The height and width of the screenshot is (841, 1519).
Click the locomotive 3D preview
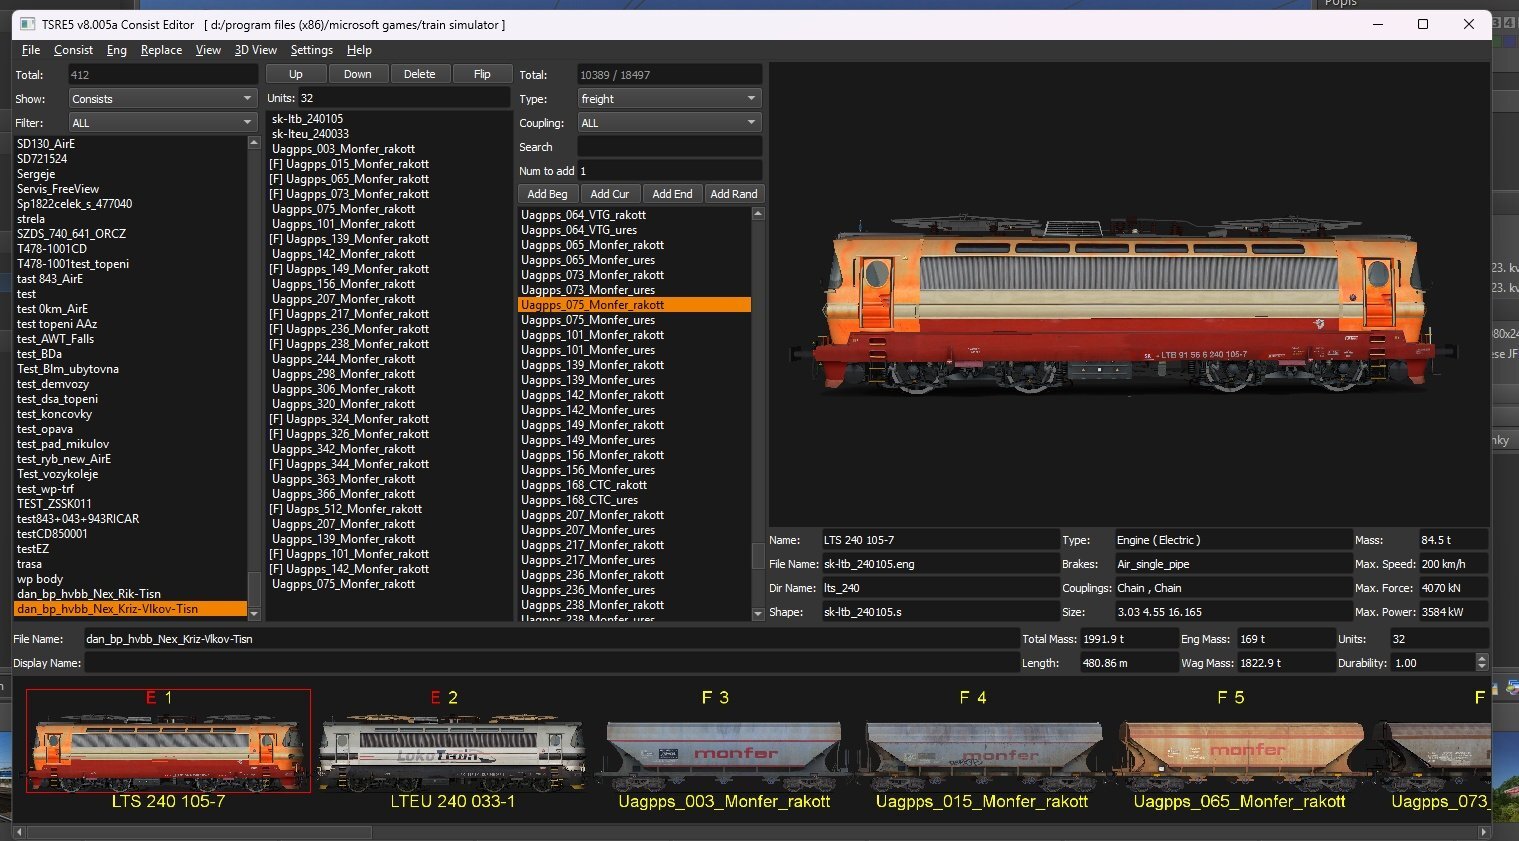[x=1129, y=294]
